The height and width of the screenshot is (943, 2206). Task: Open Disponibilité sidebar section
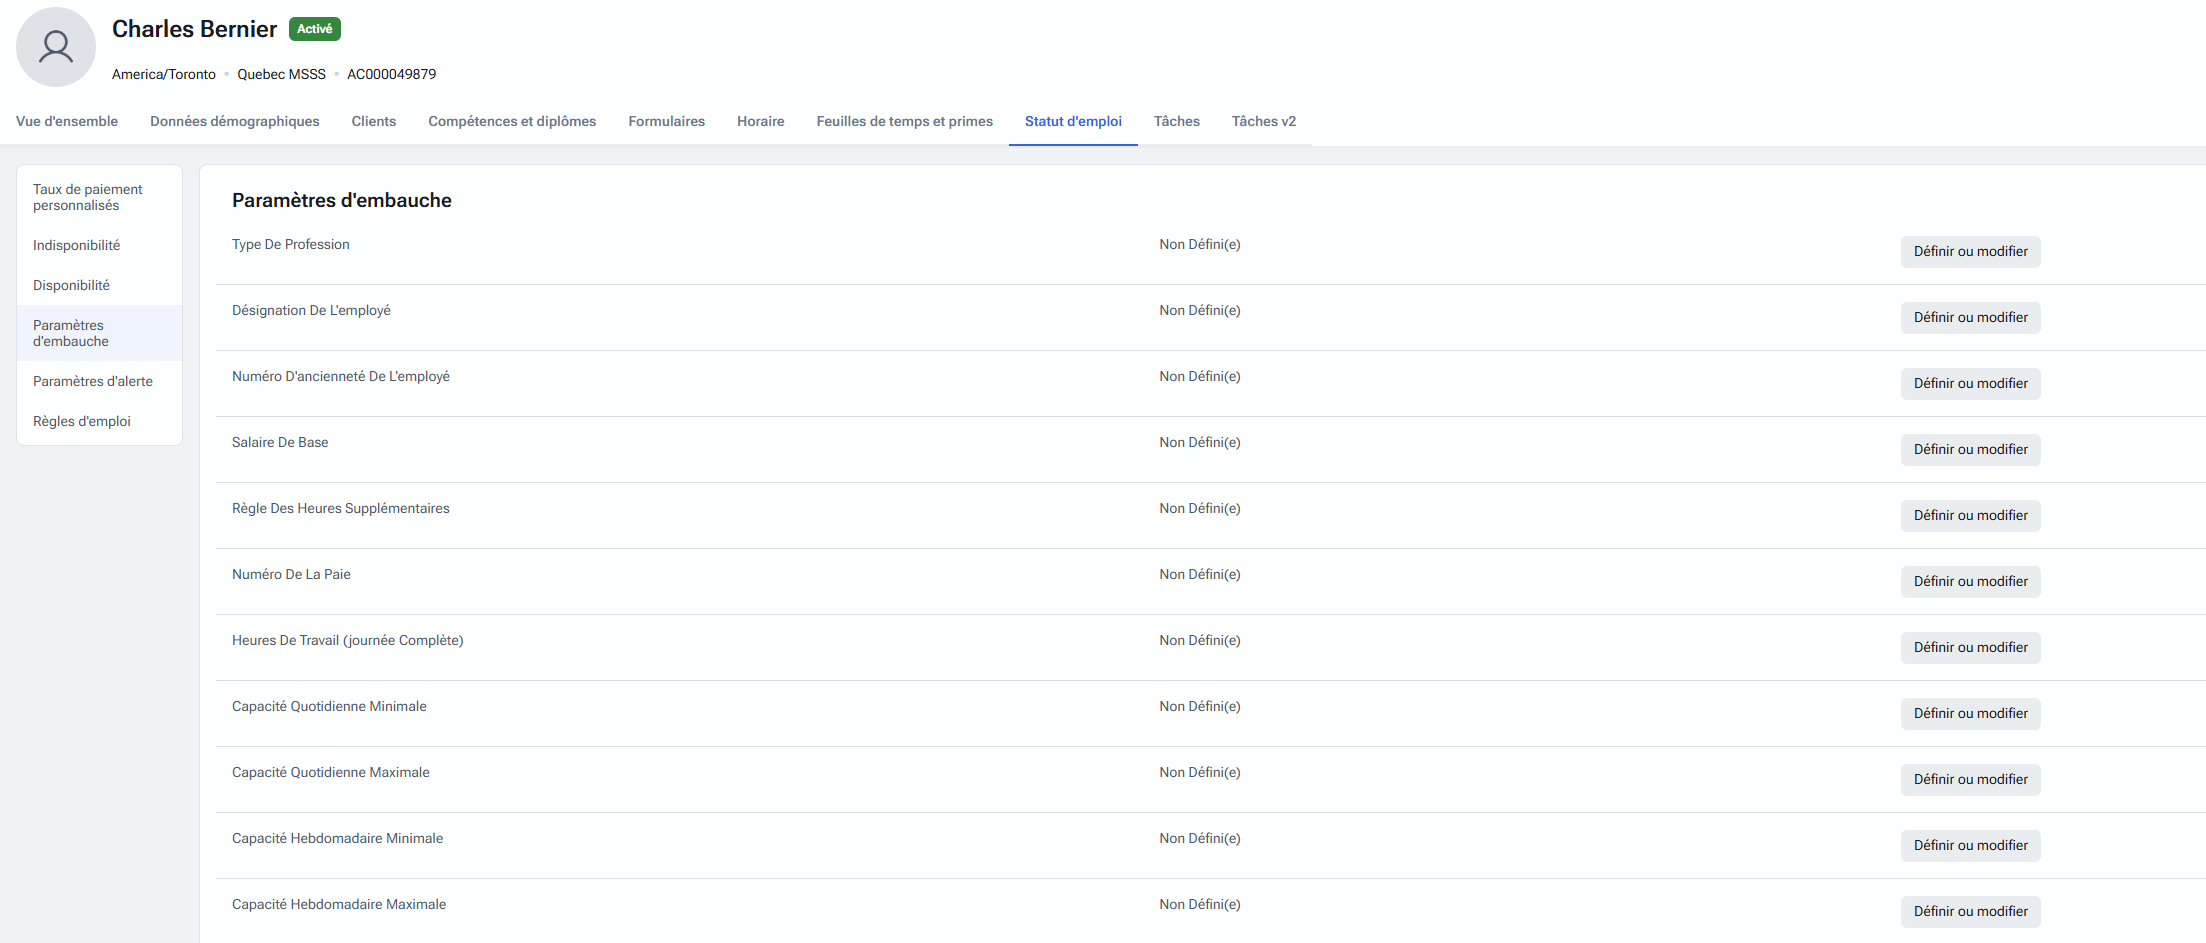(x=71, y=285)
